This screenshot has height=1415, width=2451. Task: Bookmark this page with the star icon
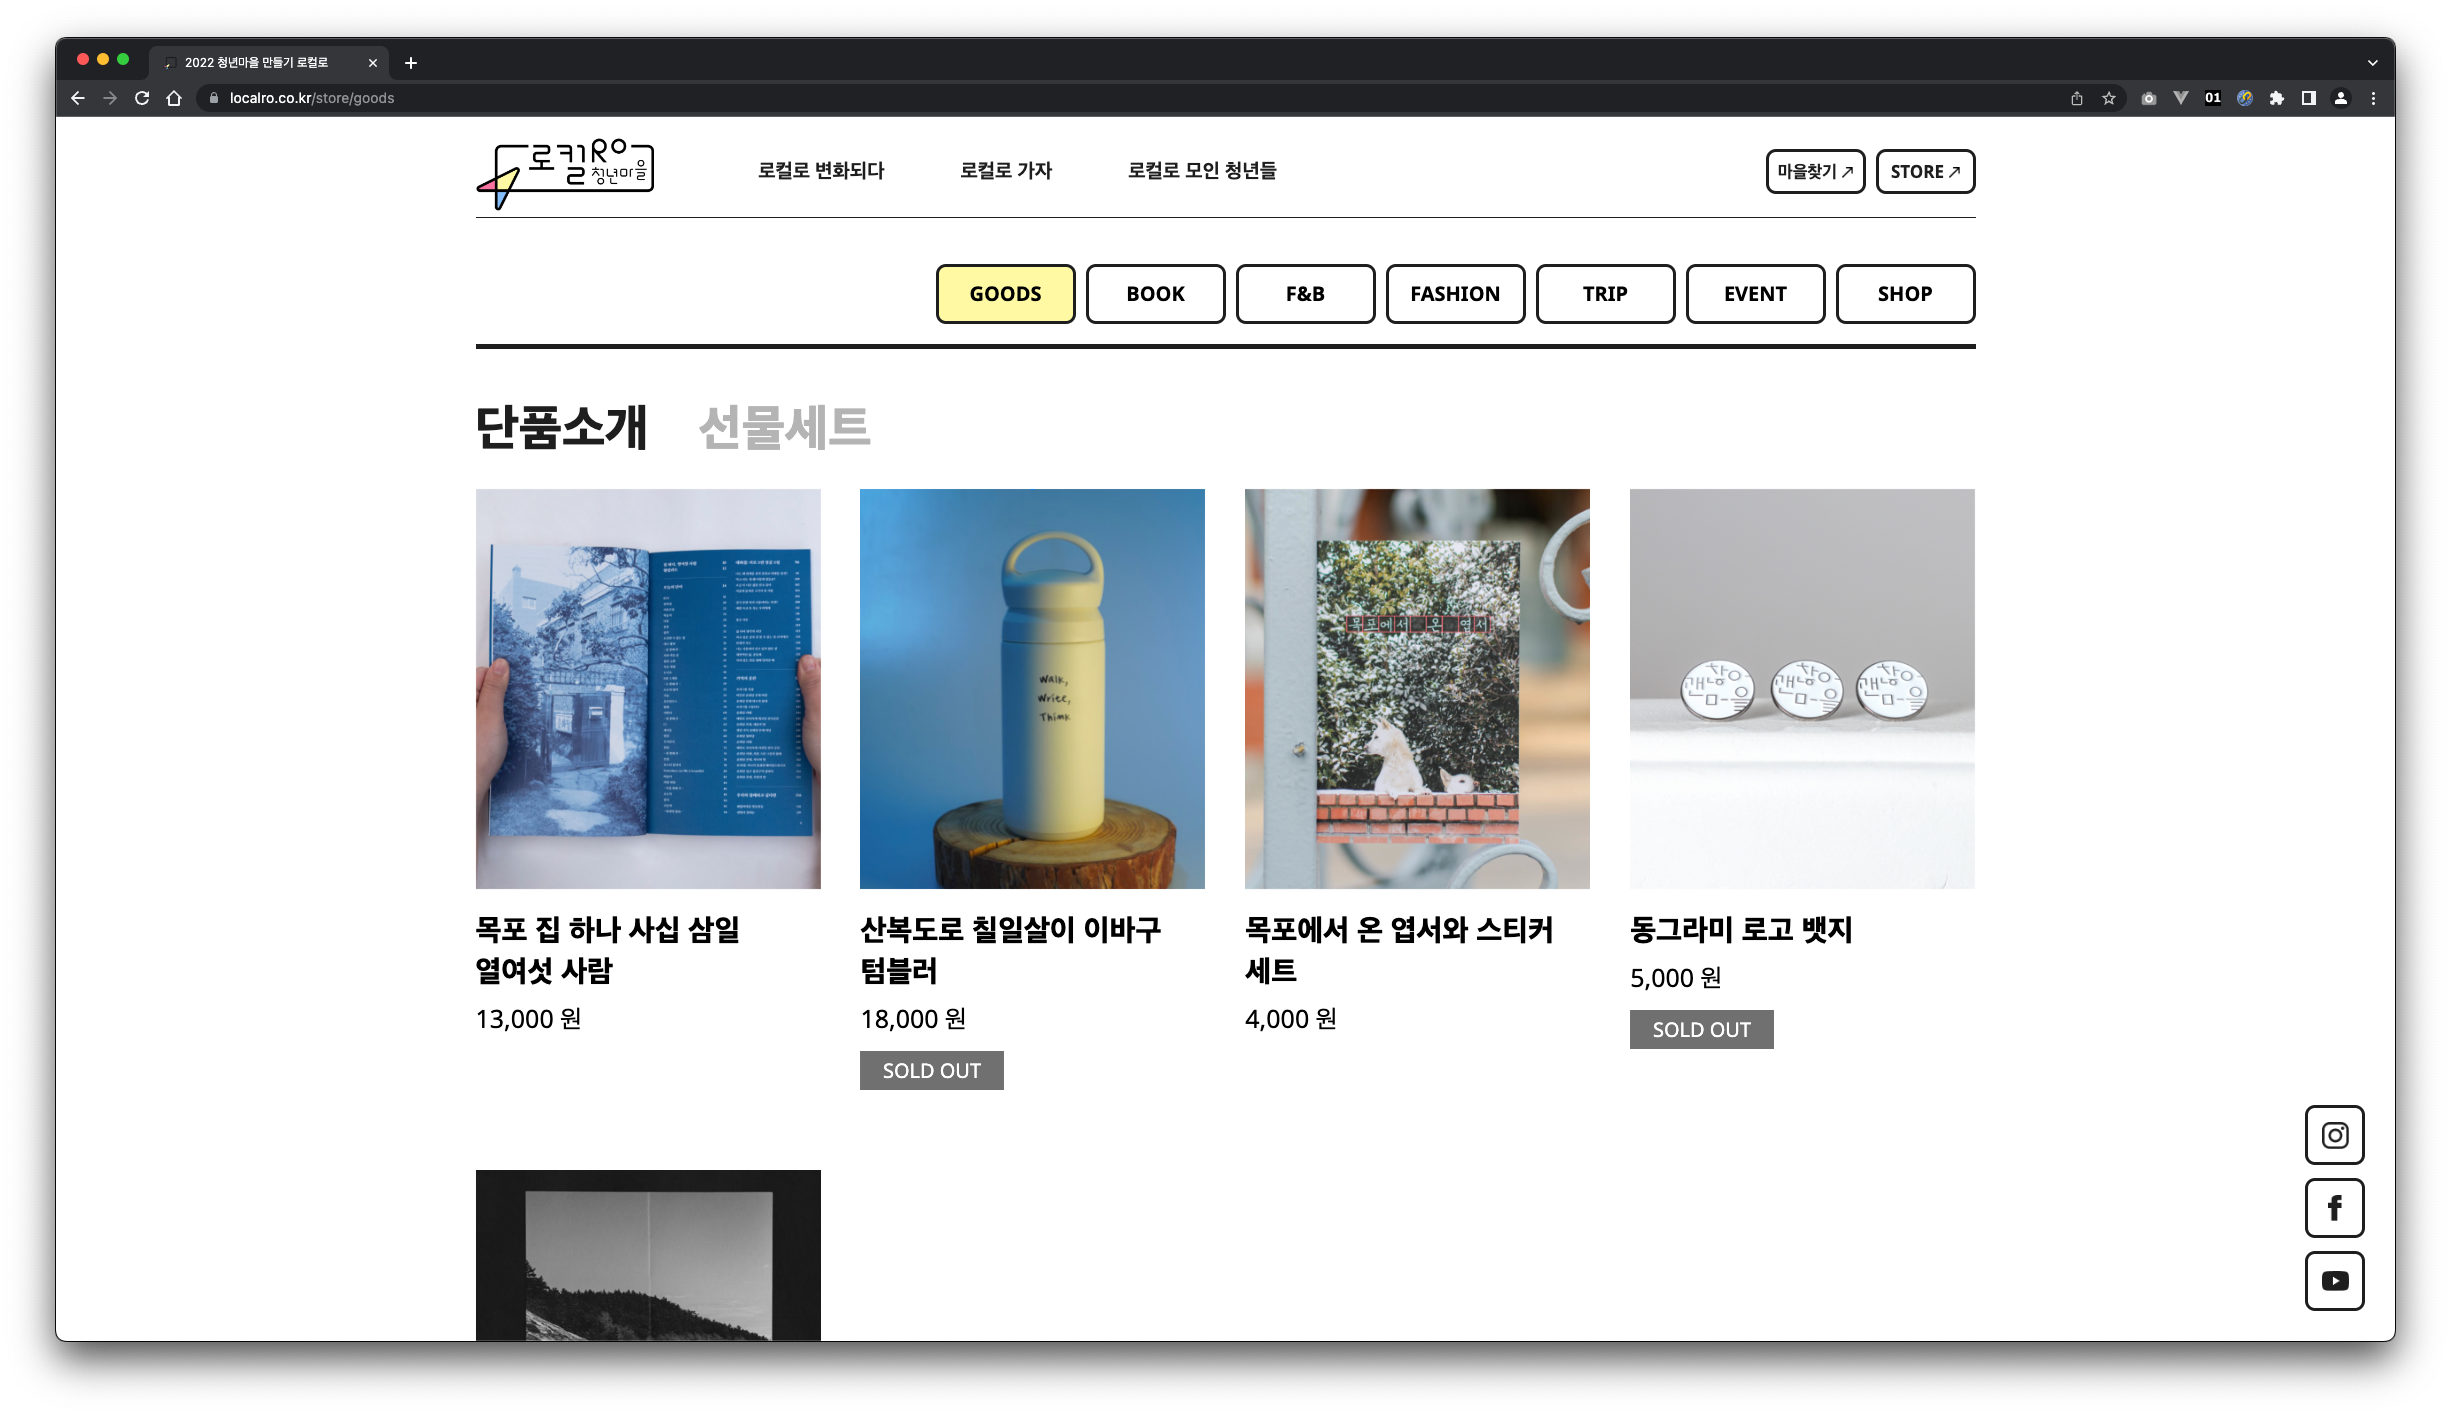click(x=2109, y=98)
